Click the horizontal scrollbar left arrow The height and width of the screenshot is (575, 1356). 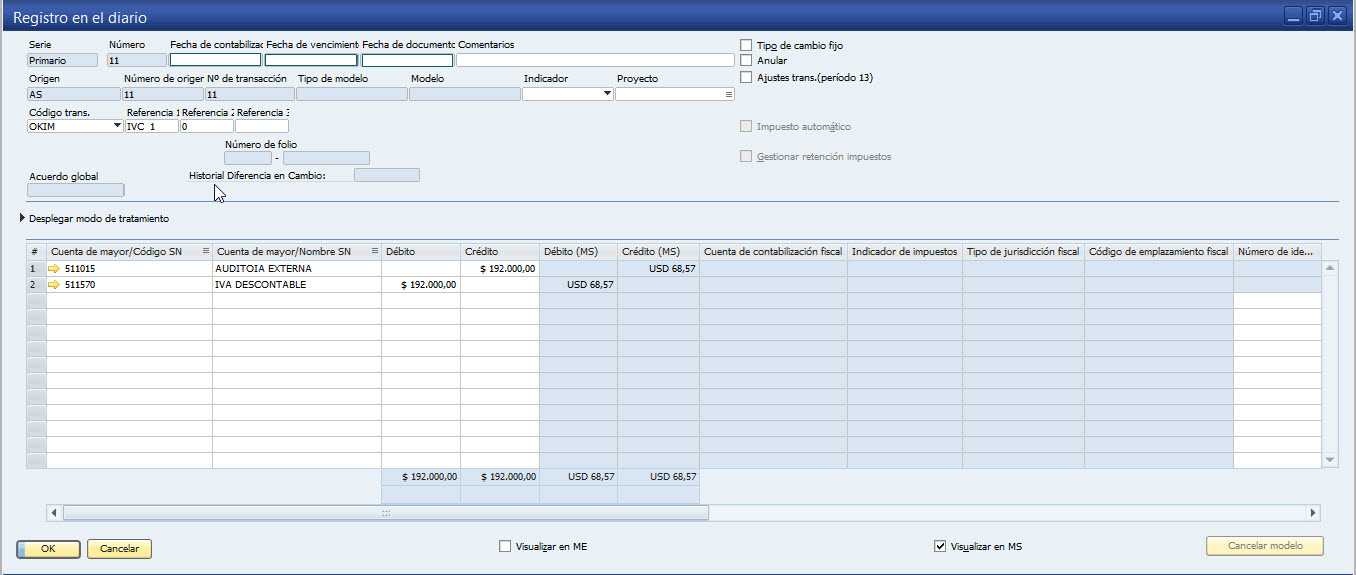coord(54,513)
